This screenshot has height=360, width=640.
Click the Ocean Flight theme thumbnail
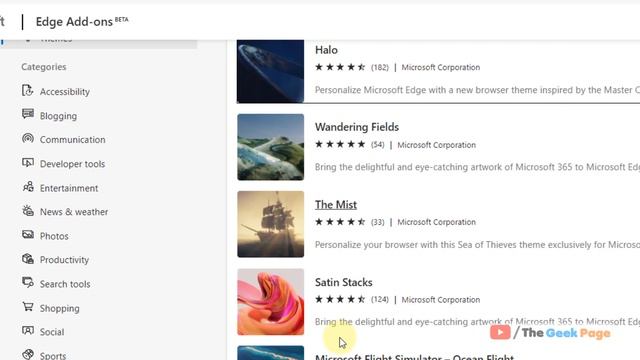271,353
